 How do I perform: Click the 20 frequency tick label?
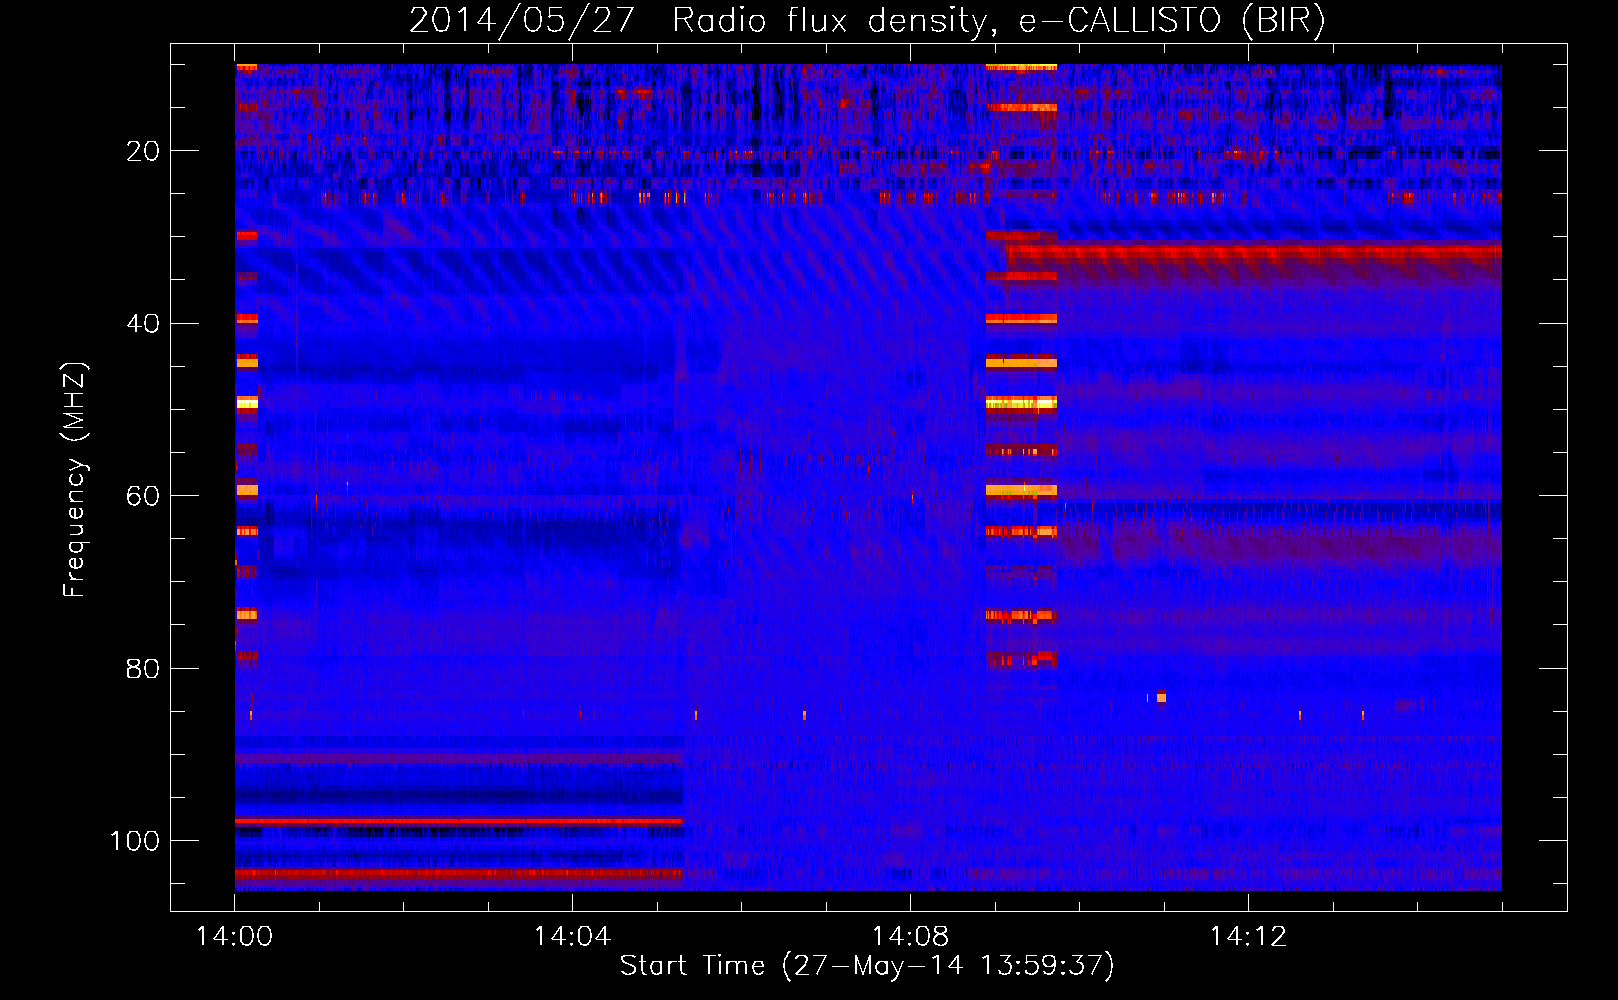tap(144, 152)
